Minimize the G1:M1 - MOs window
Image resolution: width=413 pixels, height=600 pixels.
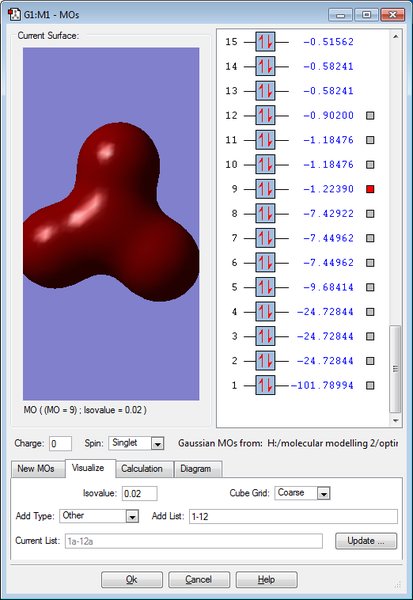coord(341,15)
